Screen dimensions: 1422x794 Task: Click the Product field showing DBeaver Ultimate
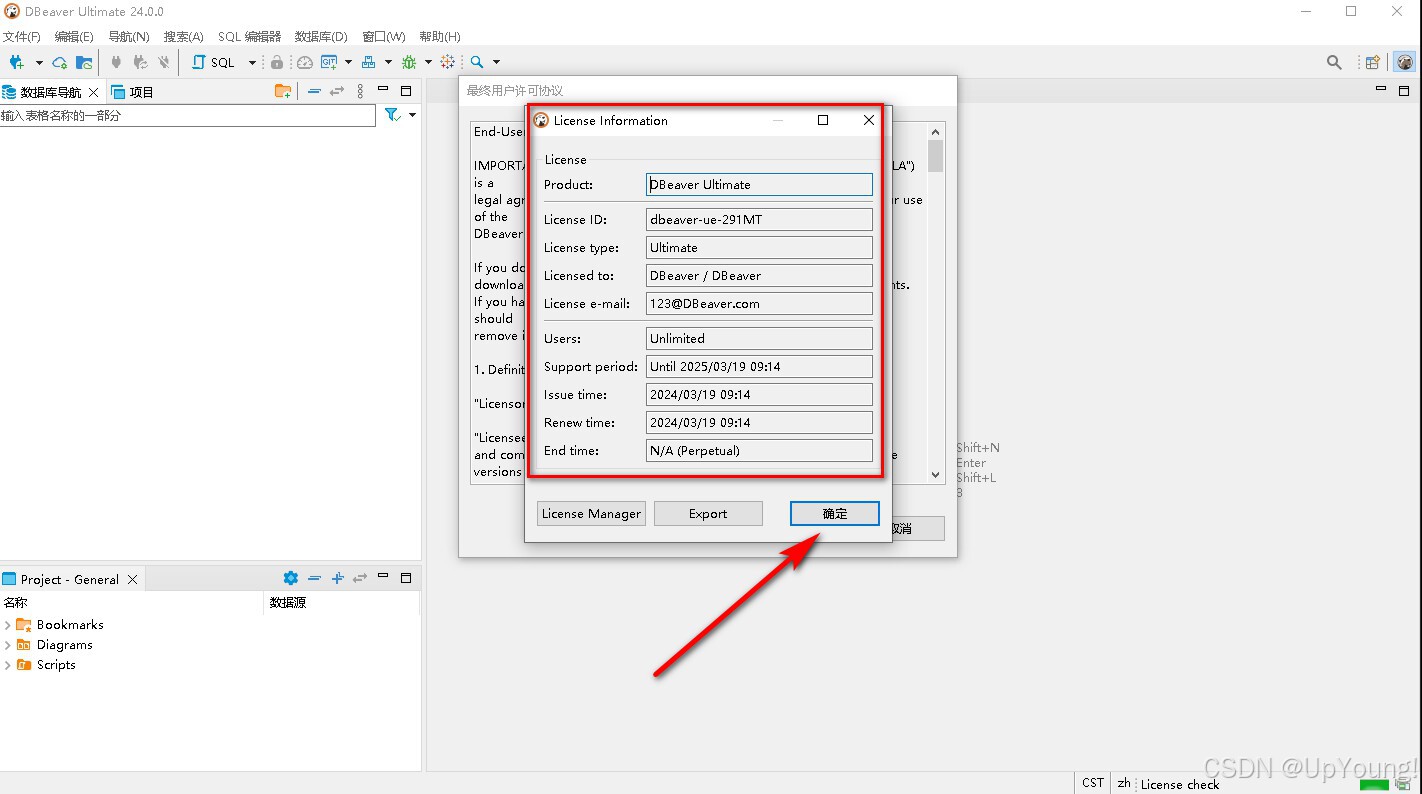pos(759,185)
